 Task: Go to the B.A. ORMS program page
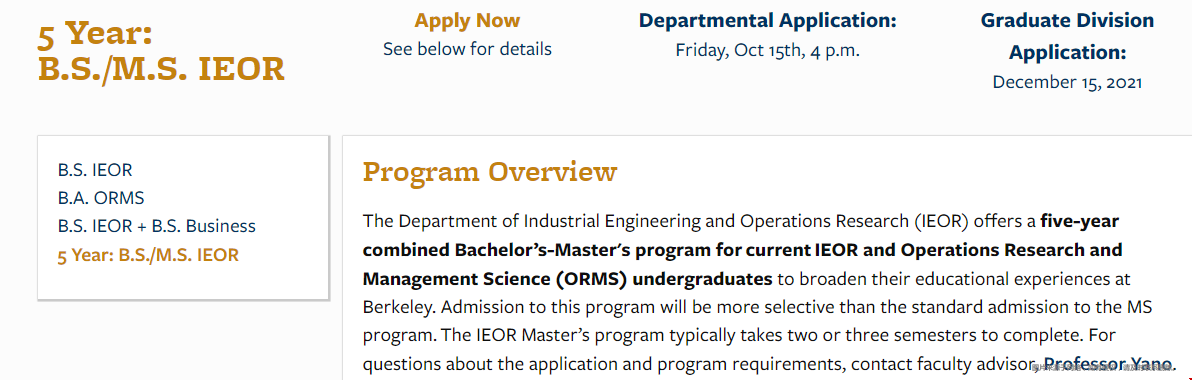point(101,198)
